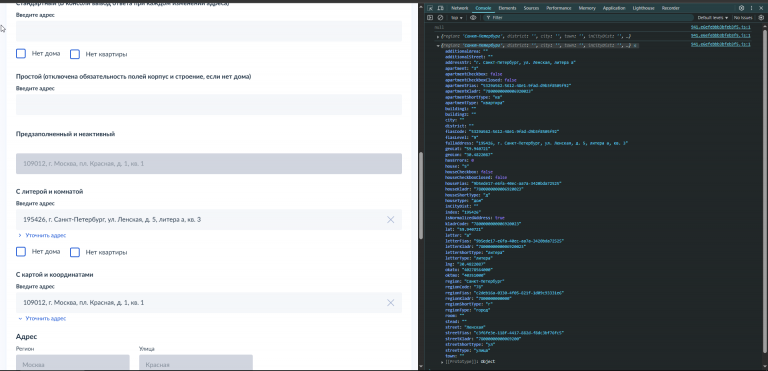The image size is (768, 371).
Task: Select the 'houseCheckbox: false' line
Action: (x=469, y=172)
